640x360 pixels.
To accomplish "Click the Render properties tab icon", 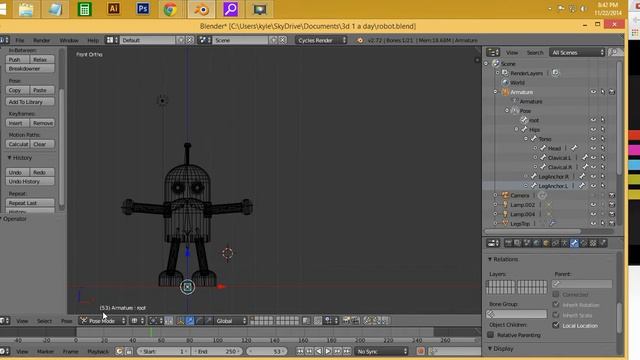I will [x=508, y=243].
